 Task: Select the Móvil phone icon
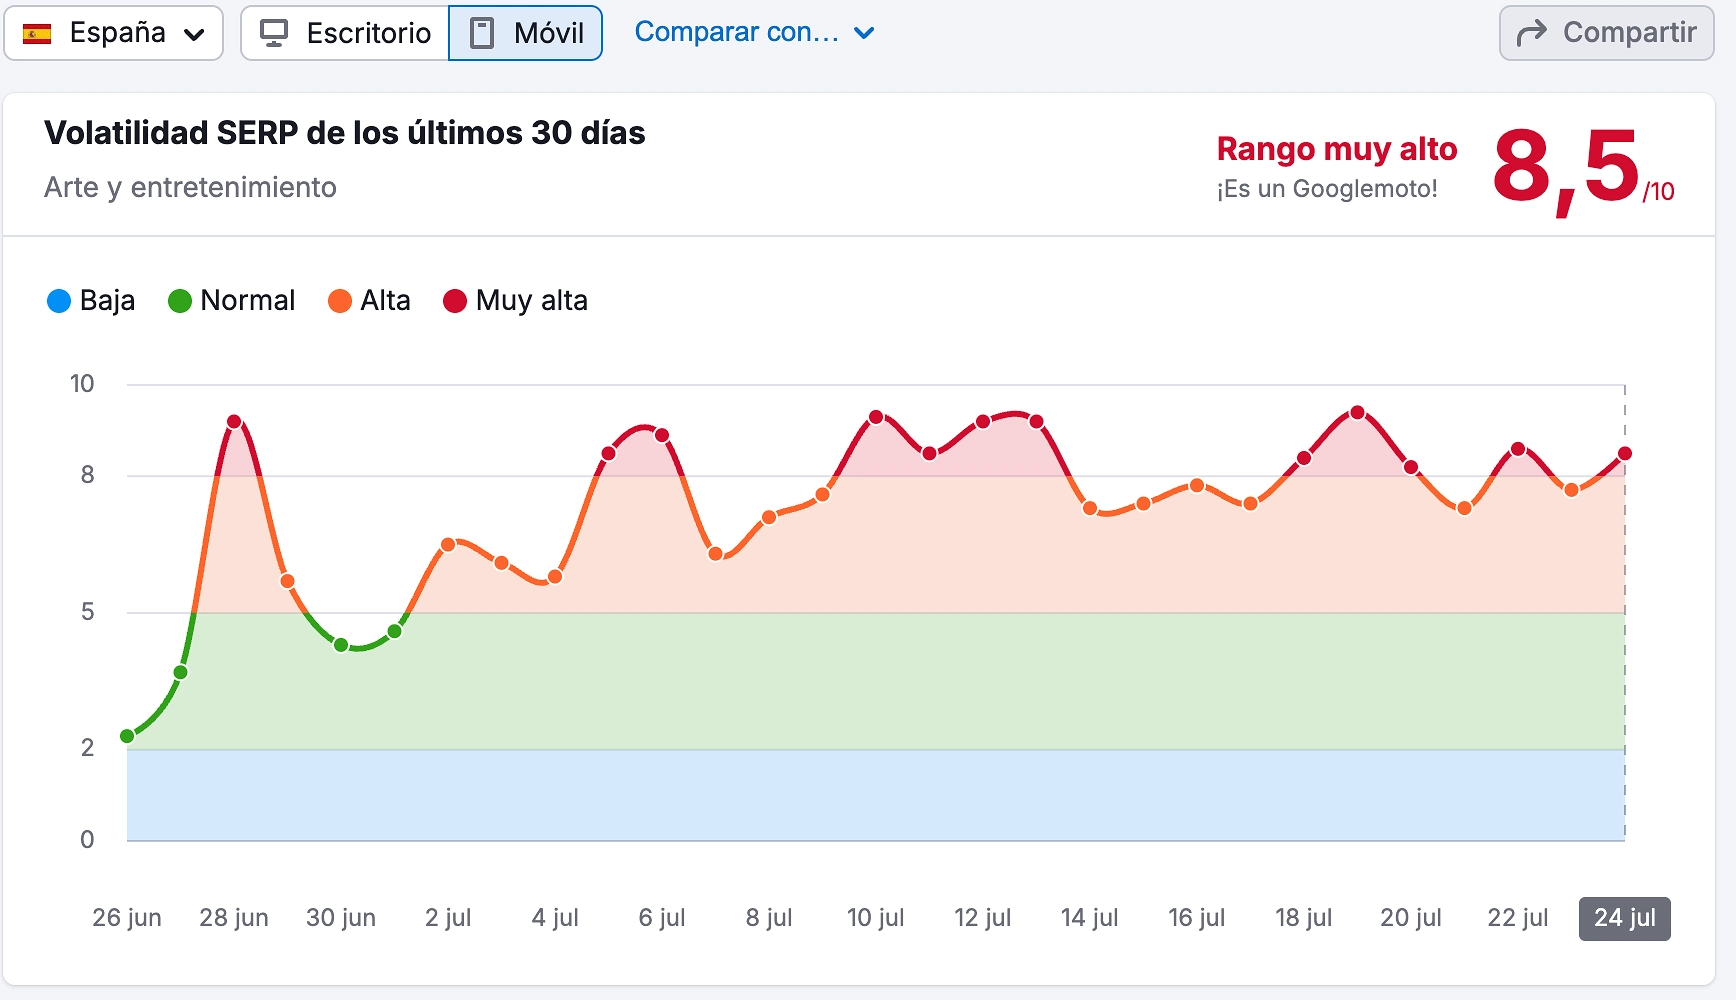pos(483,32)
